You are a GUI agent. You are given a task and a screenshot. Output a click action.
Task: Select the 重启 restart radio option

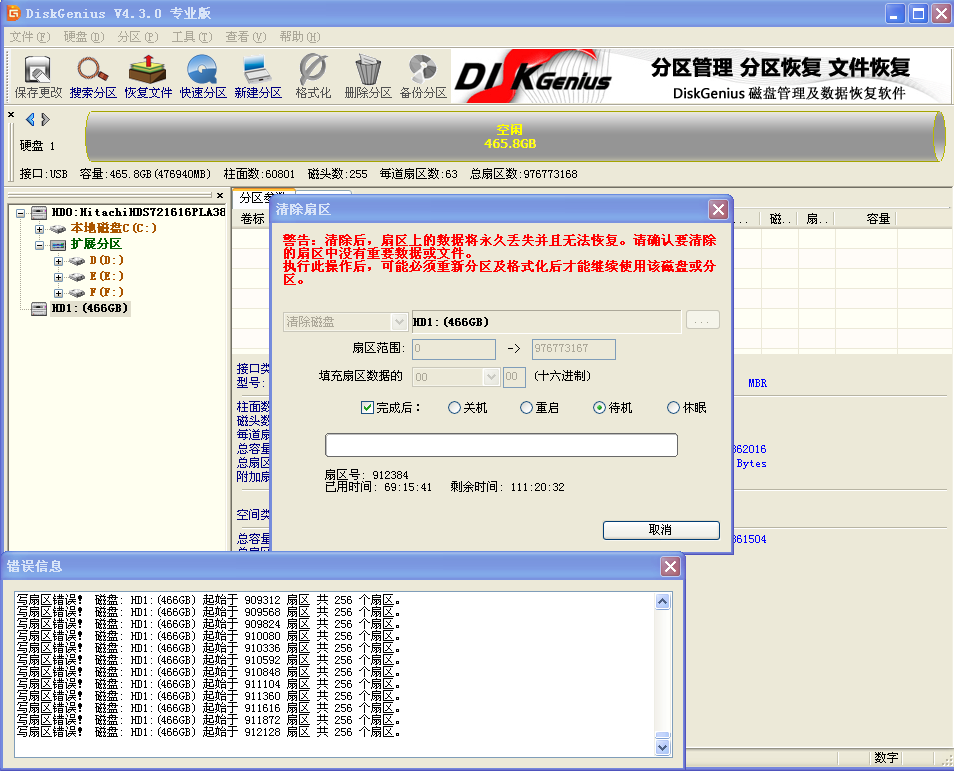coord(526,408)
